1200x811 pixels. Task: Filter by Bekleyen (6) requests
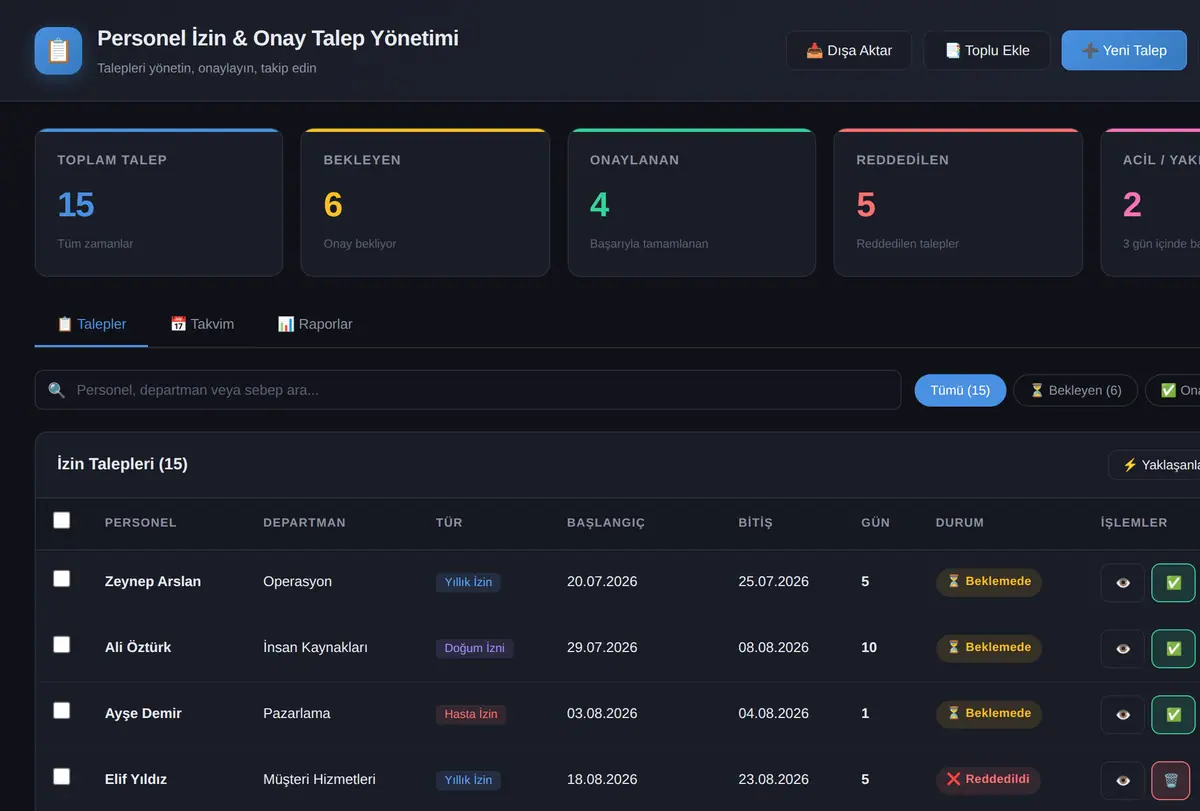pyautogui.click(x=1075, y=390)
